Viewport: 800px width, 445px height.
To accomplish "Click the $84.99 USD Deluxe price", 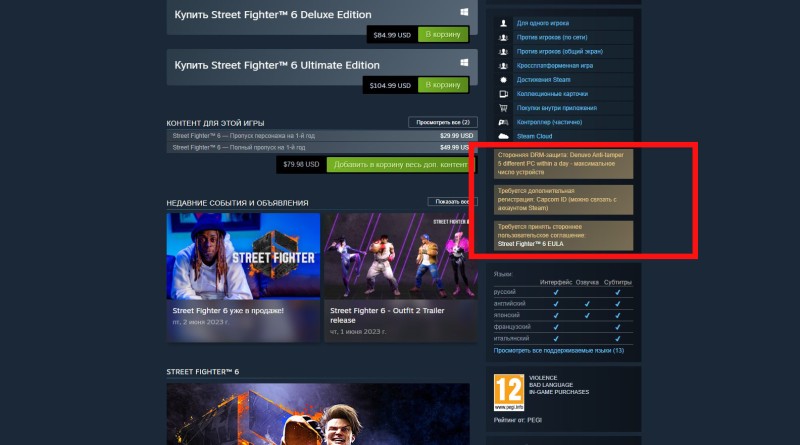I will click(x=392, y=35).
